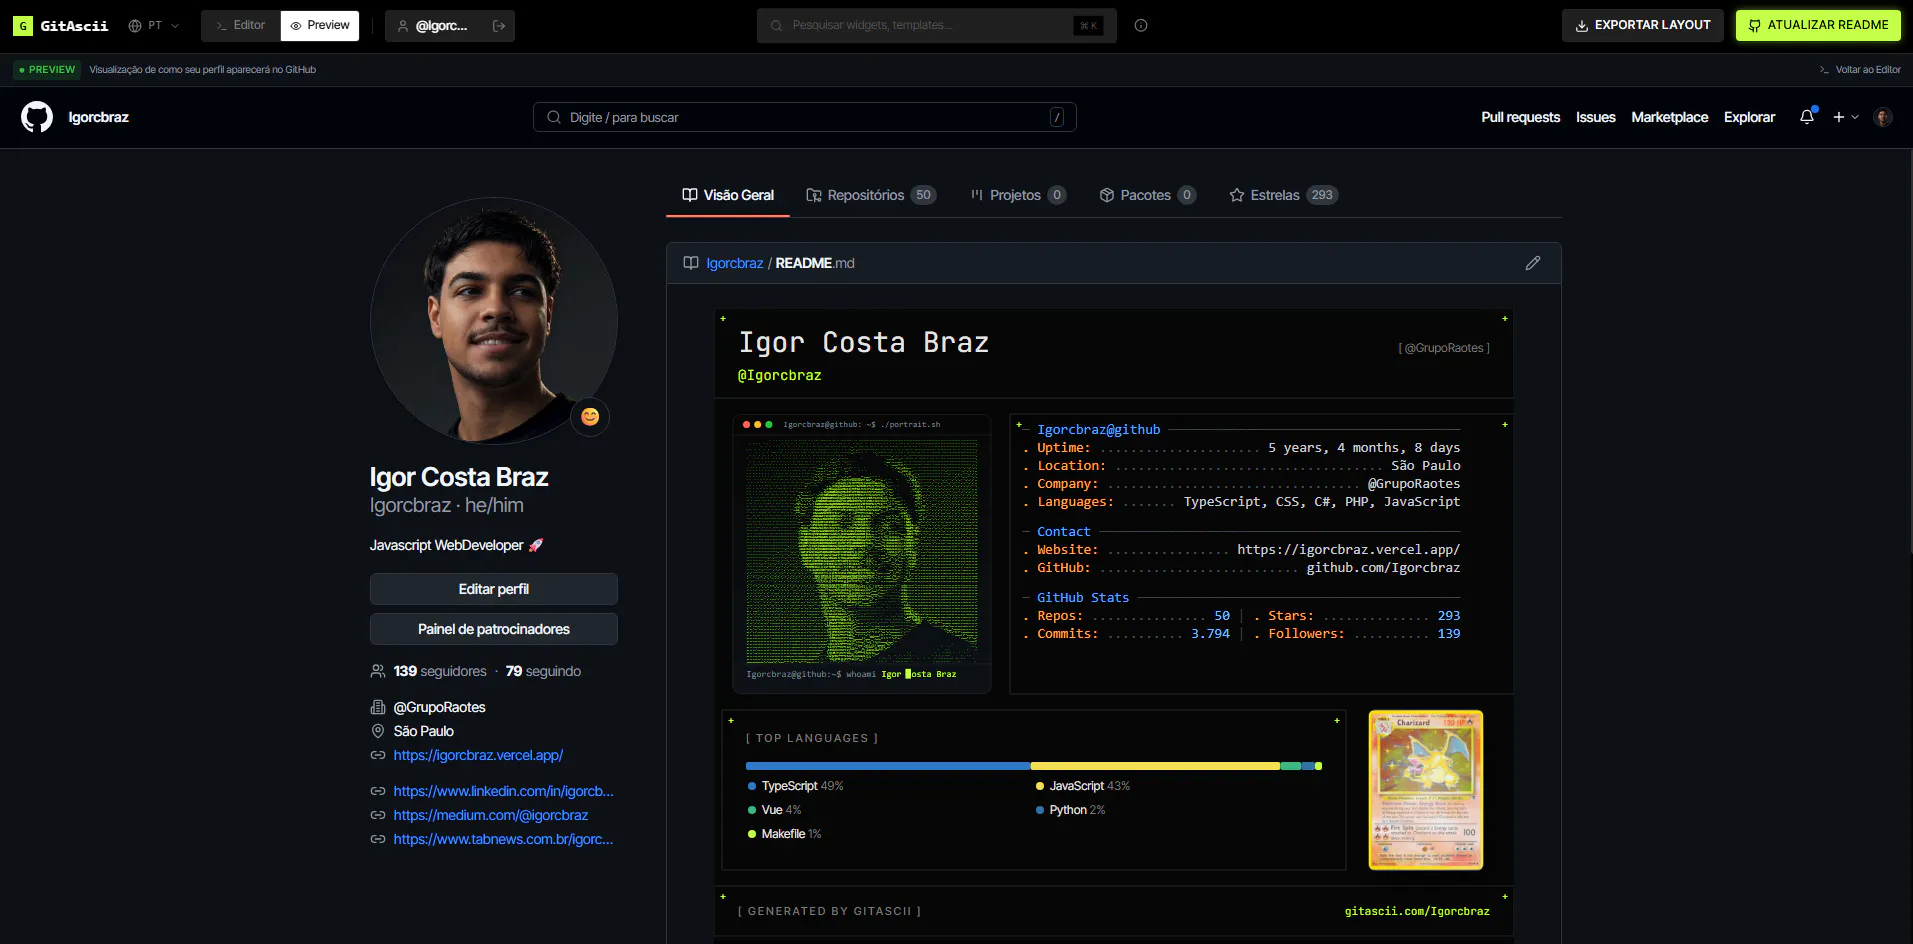Viewport: 1913px width, 944px height.
Task: Open Pull requests in header
Action: pyautogui.click(x=1520, y=118)
